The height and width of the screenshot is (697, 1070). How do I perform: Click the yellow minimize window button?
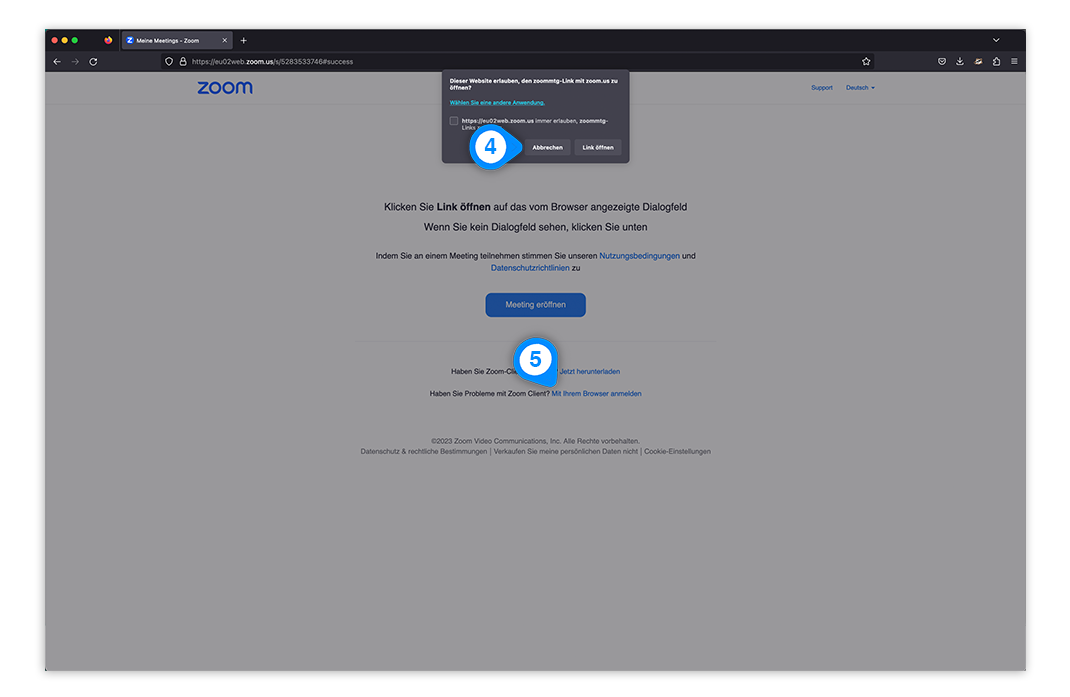coord(65,40)
